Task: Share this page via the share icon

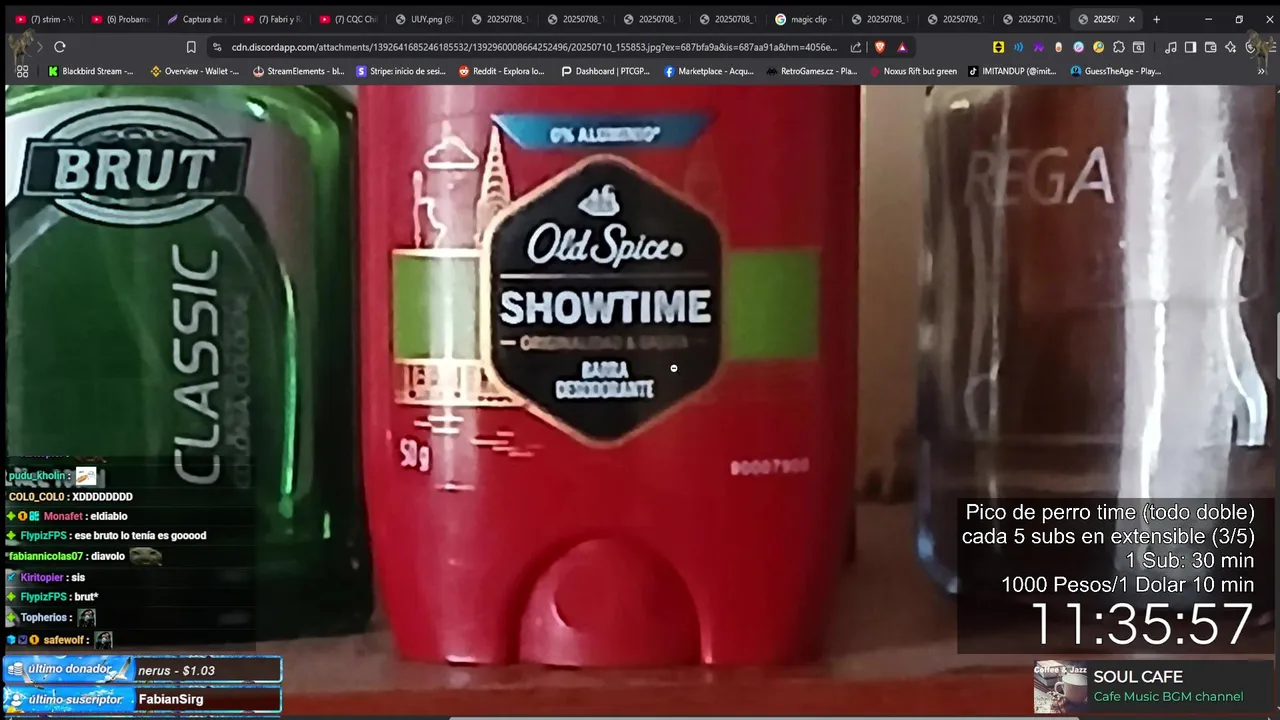Action: (856, 47)
